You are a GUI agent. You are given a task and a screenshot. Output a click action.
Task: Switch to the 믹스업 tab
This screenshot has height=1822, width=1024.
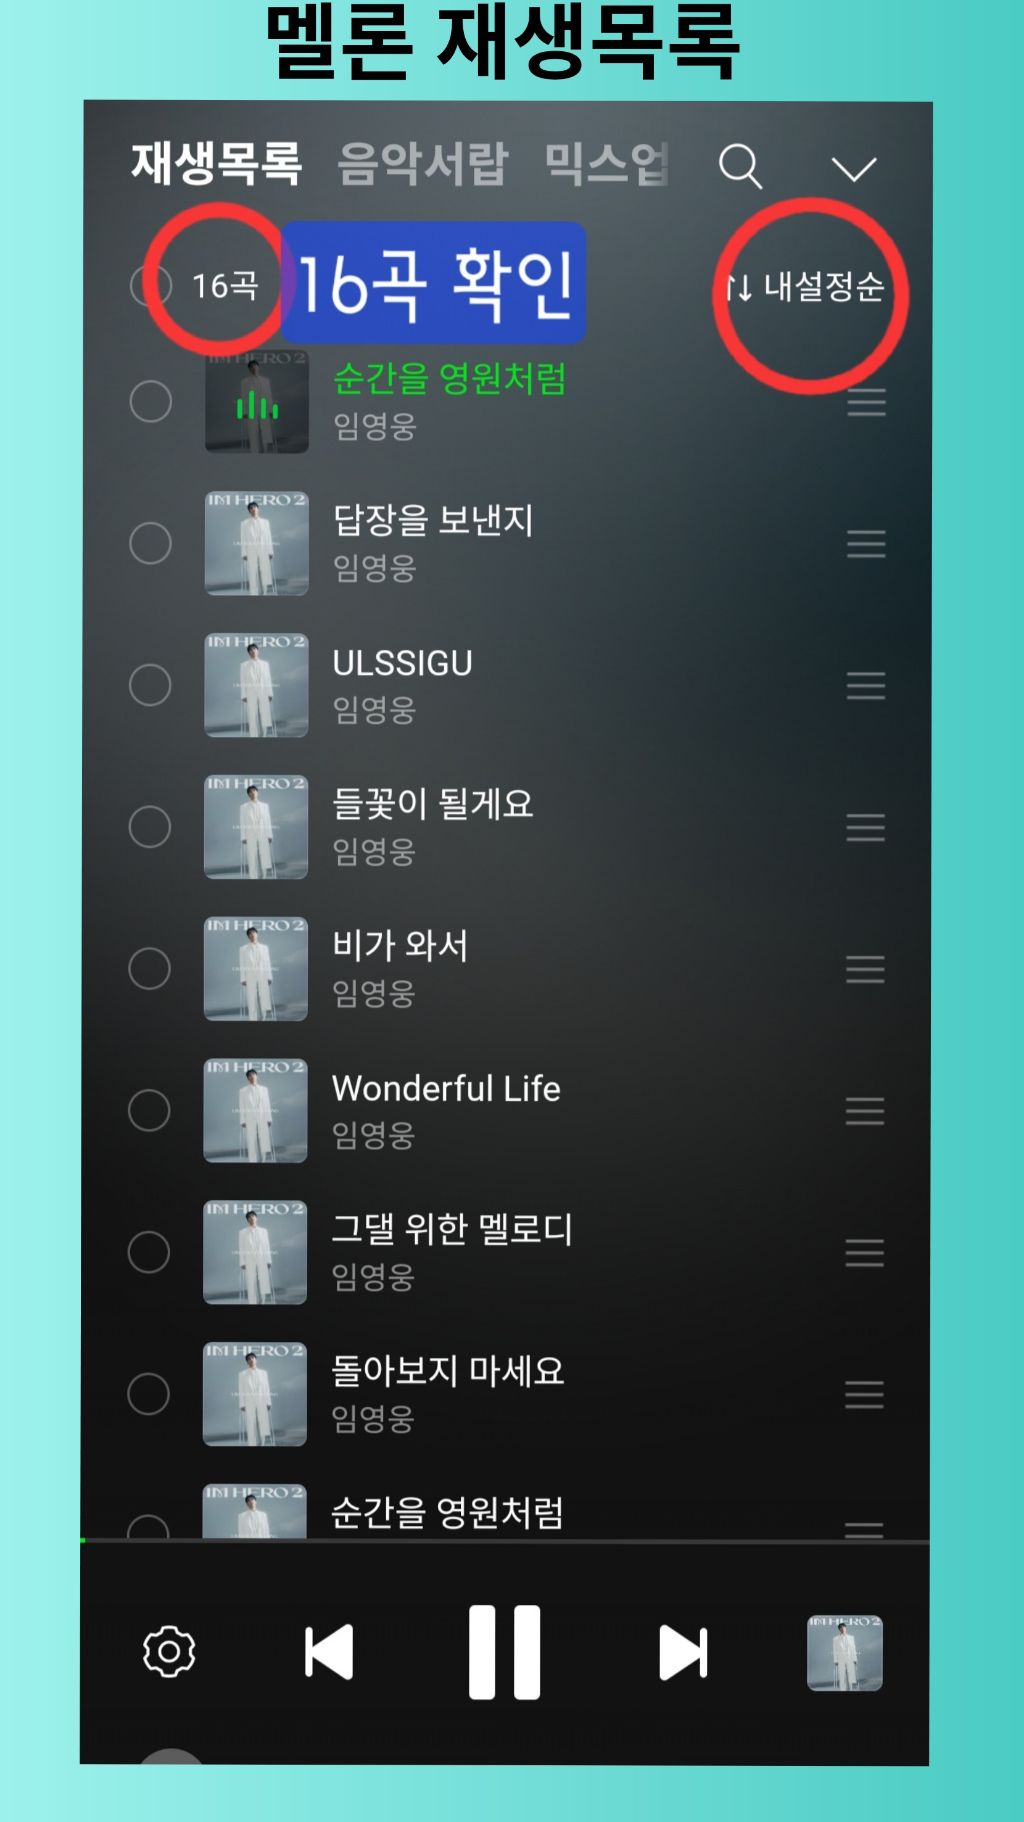tap(606, 164)
